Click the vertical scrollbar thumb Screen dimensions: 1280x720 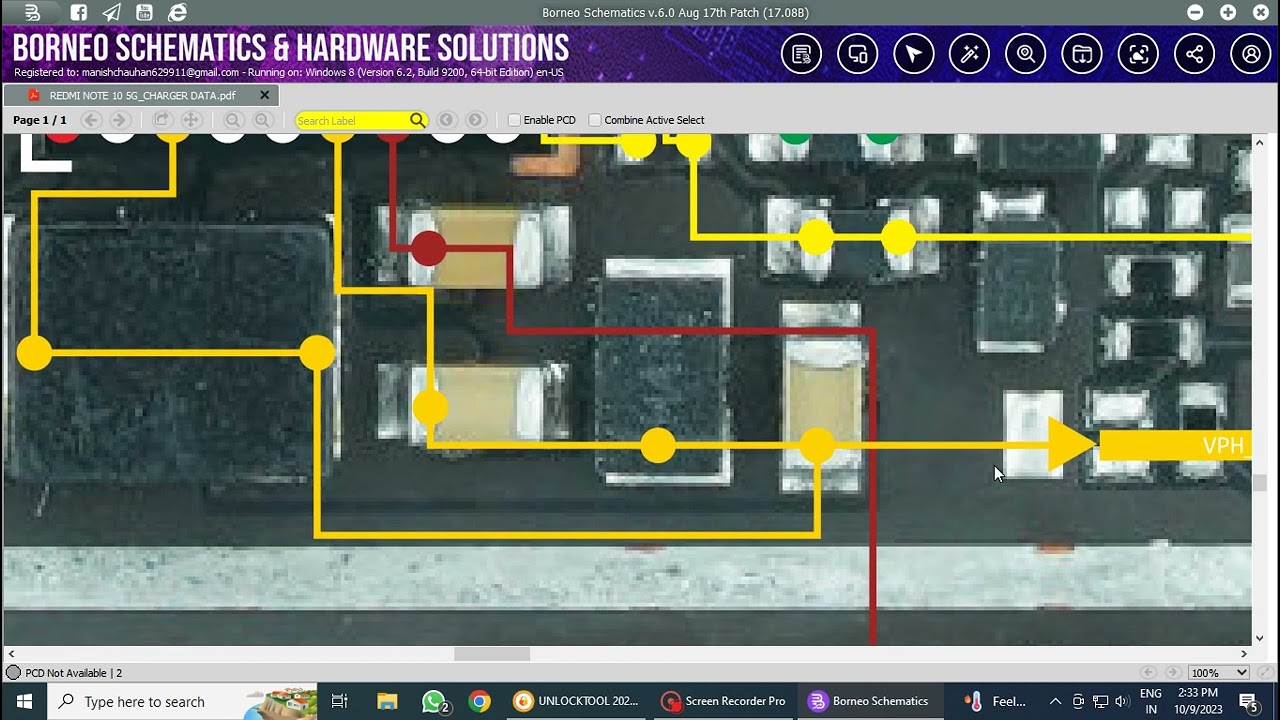[x=1260, y=483]
